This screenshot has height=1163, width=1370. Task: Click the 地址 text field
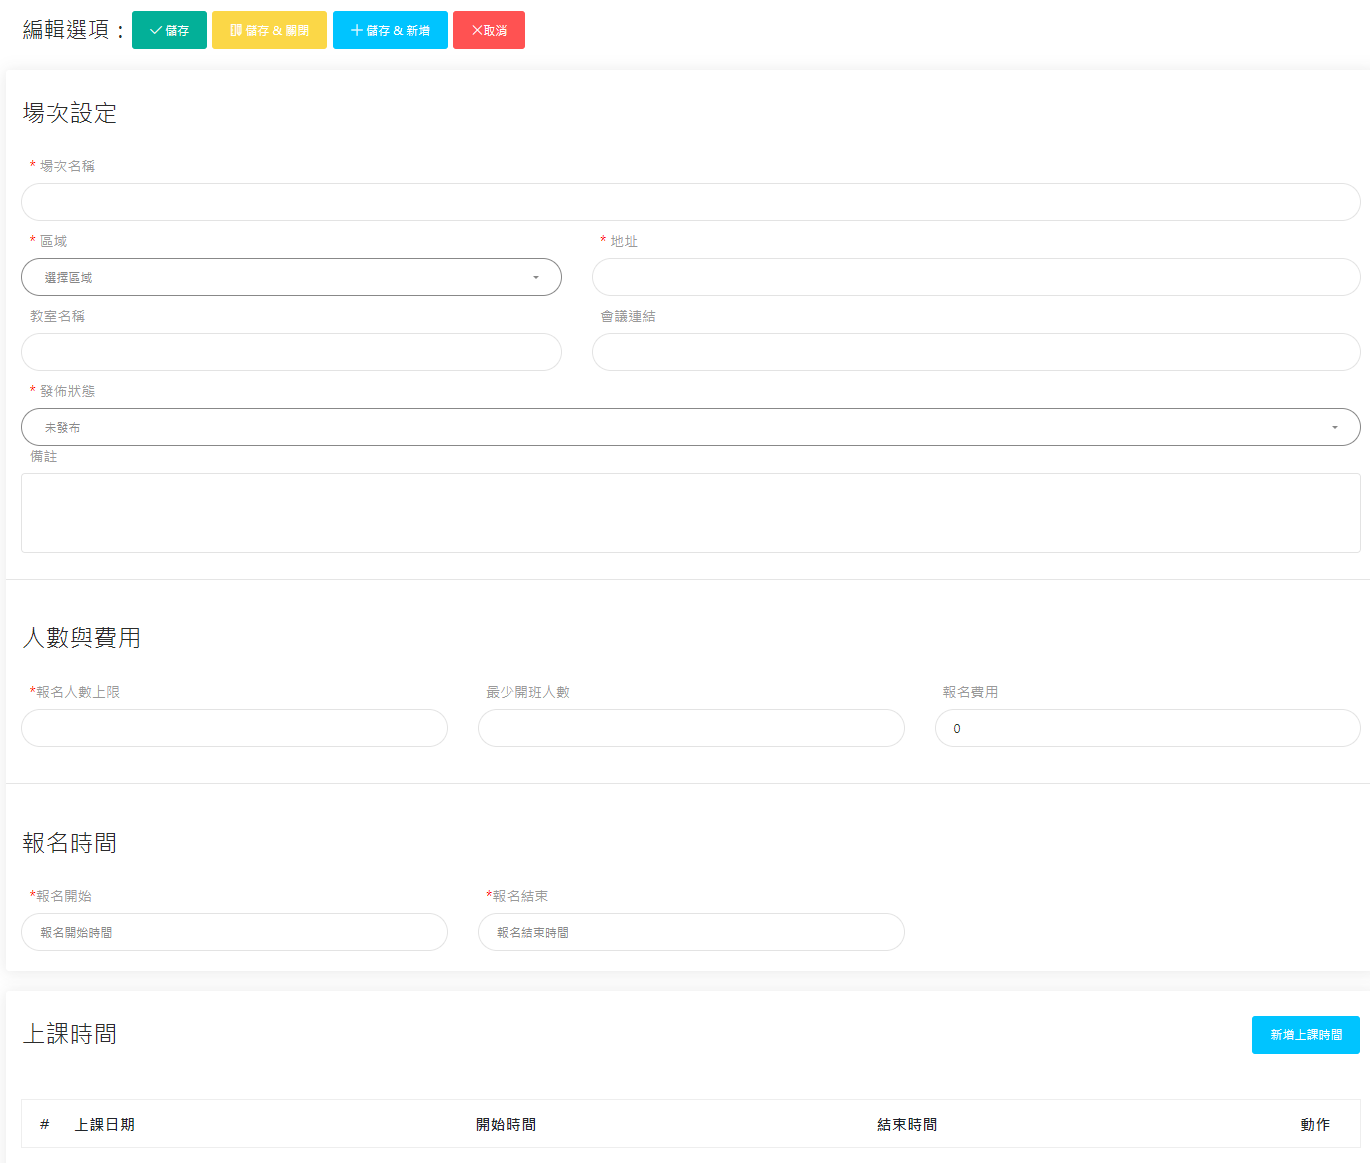pos(975,277)
